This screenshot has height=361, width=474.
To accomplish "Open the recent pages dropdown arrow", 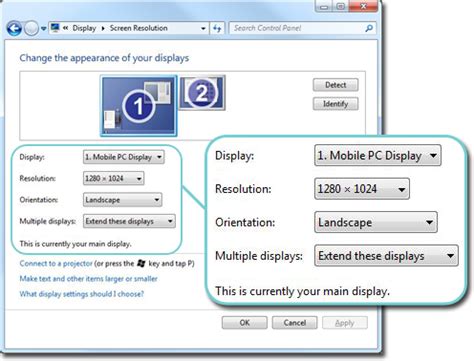I will [43, 29].
